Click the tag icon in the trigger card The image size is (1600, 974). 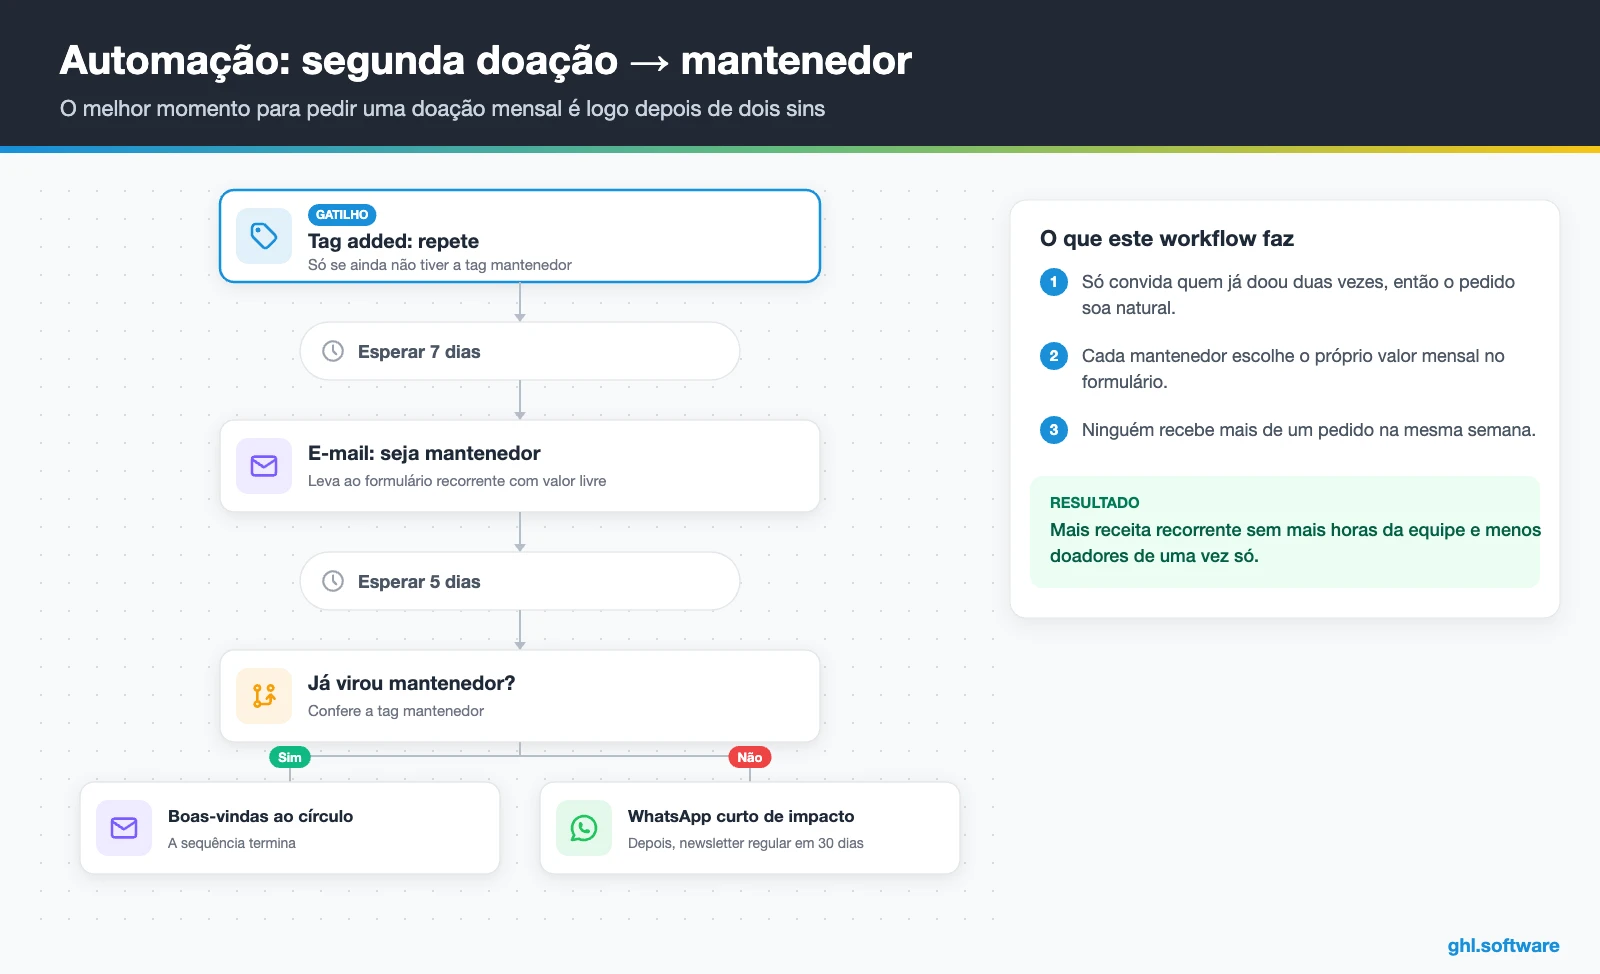point(264,236)
